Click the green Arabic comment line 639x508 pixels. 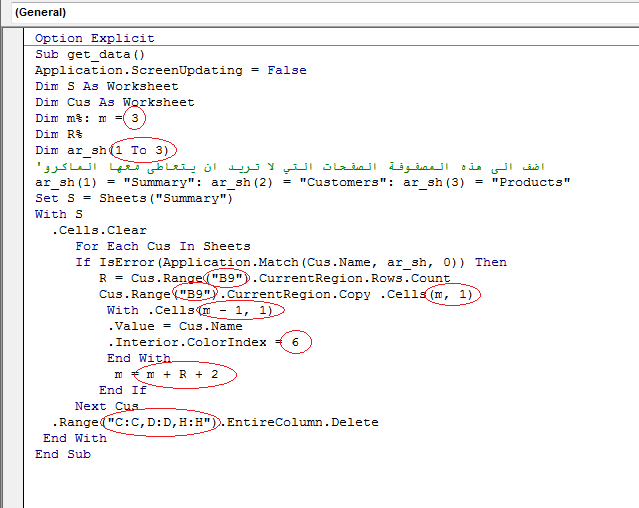click(290, 167)
